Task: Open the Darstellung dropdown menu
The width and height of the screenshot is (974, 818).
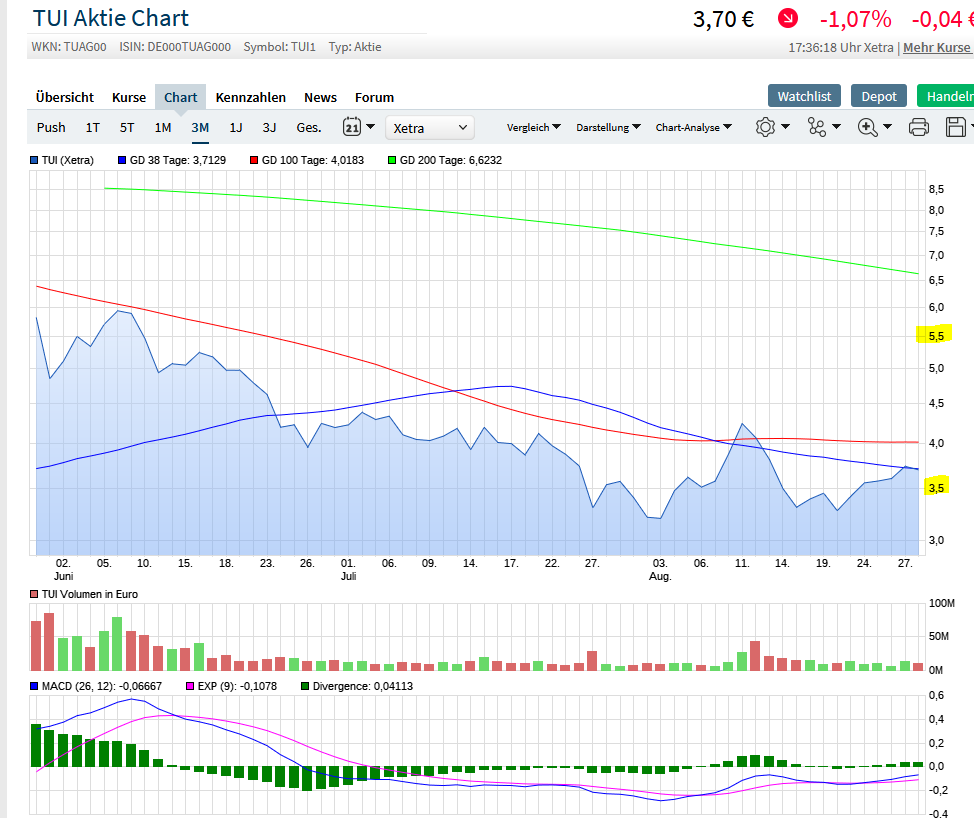Action: [608, 127]
